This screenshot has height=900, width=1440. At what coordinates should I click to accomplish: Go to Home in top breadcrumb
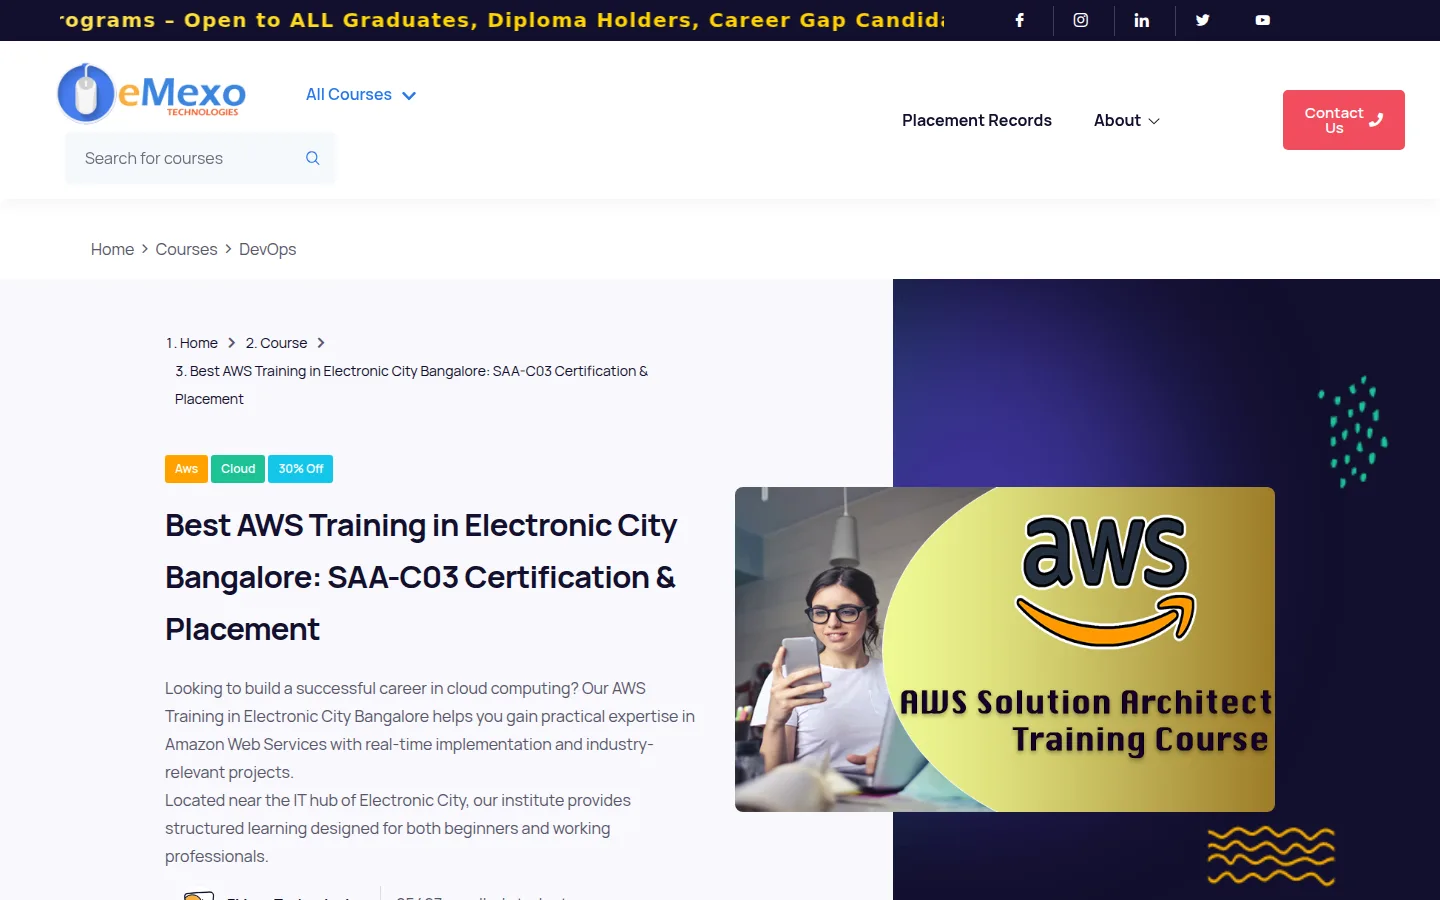[x=112, y=249]
